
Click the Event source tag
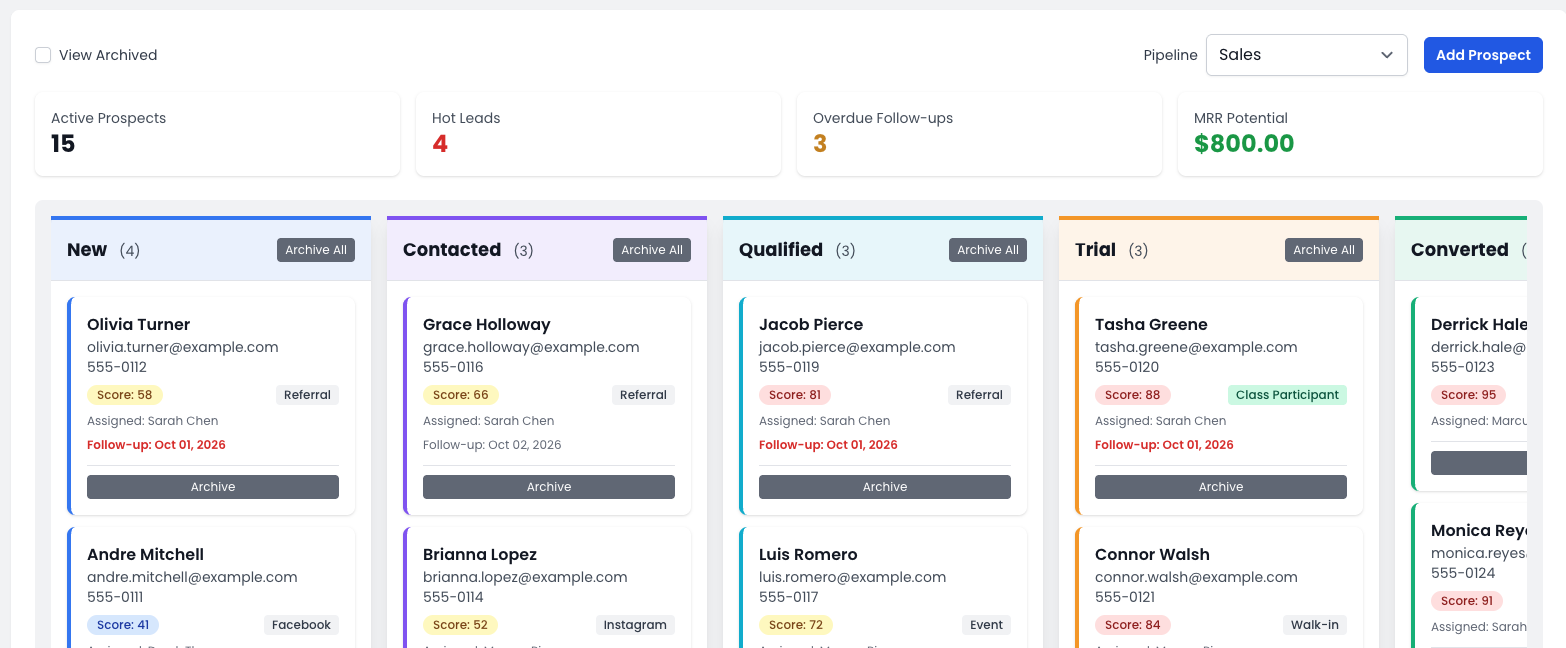(986, 625)
